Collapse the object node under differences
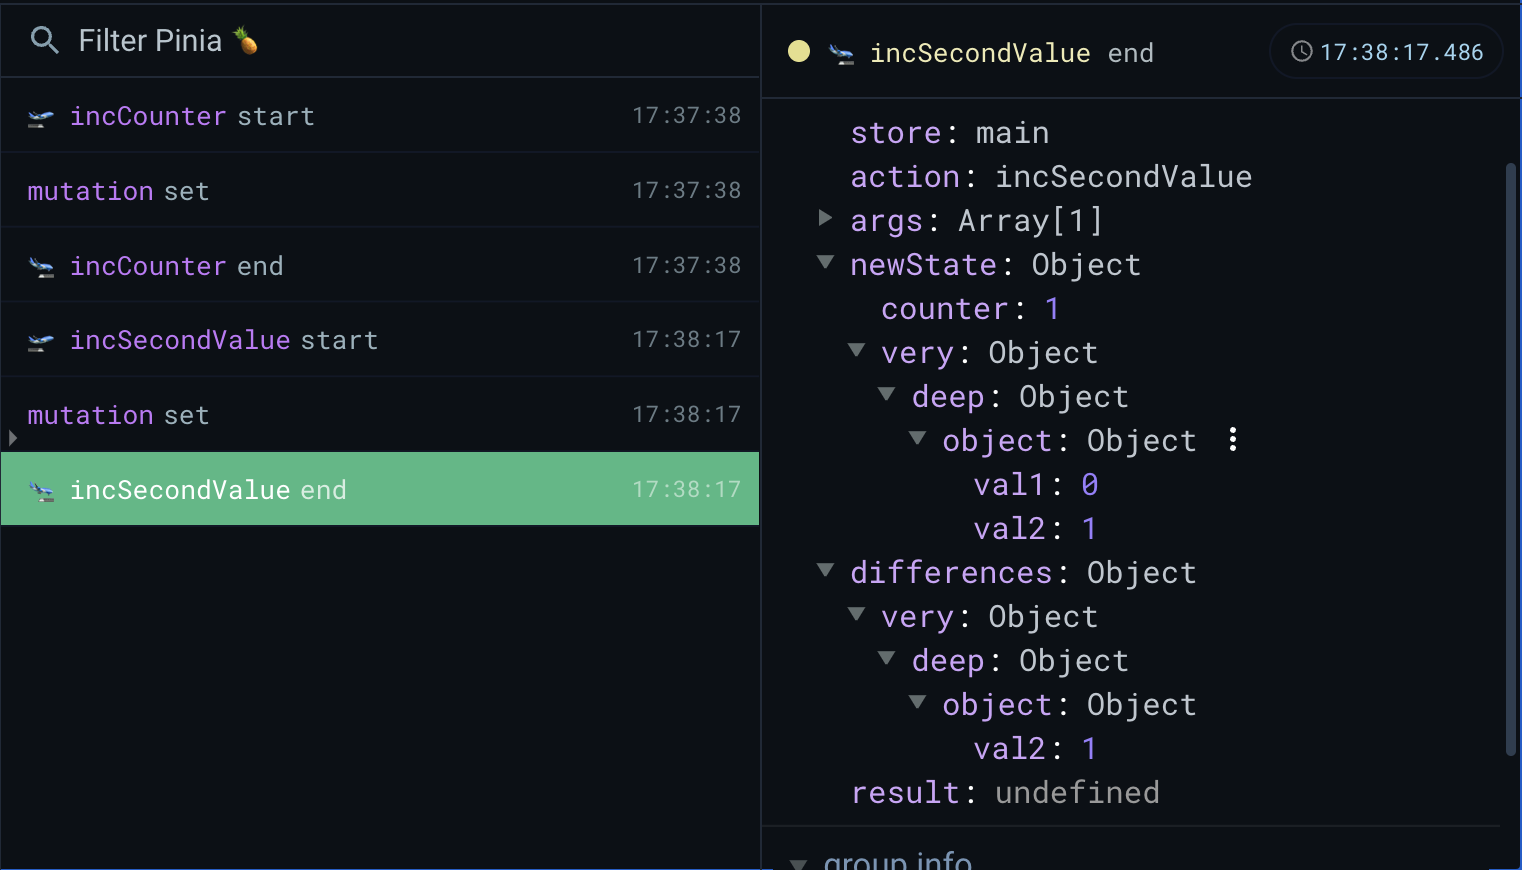Screen dimensions: 1522x870 [917, 702]
